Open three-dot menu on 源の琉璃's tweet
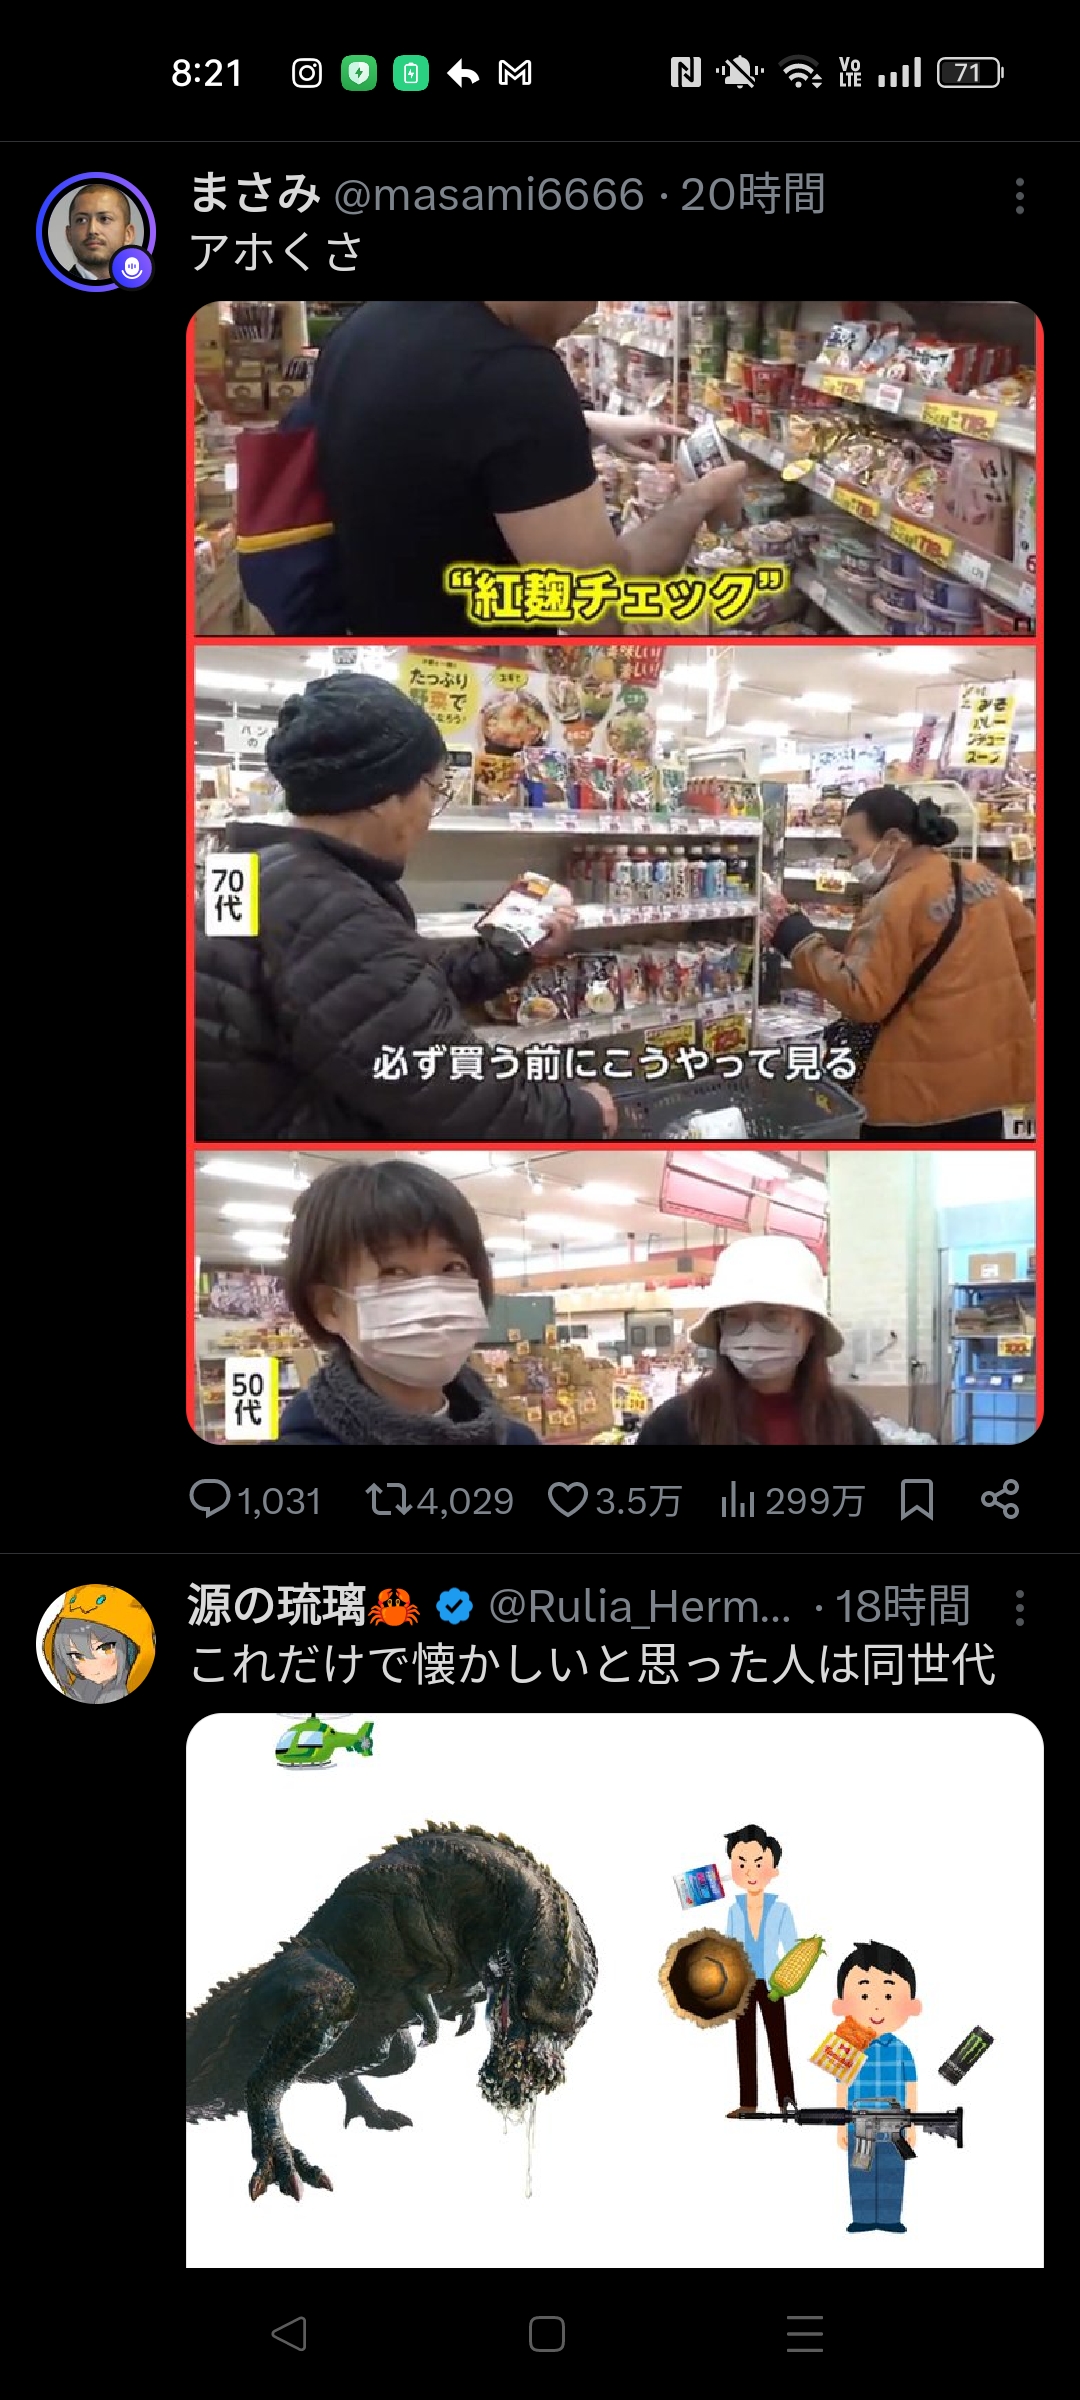The height and width of the screenshot is (2400, 1080). click(x=1019, y=1608)
